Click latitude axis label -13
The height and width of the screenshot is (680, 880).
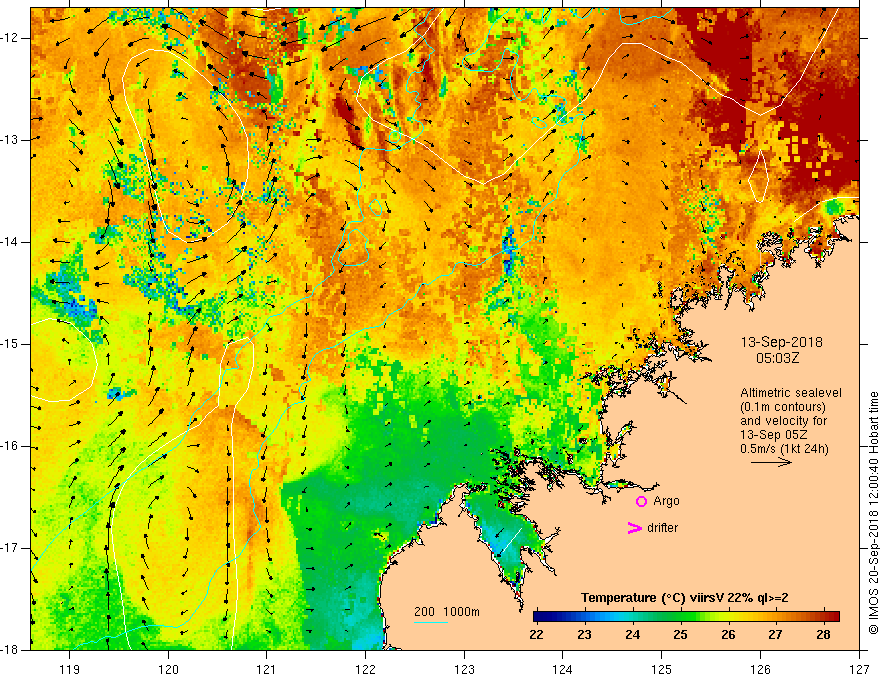tap(10, 140)
